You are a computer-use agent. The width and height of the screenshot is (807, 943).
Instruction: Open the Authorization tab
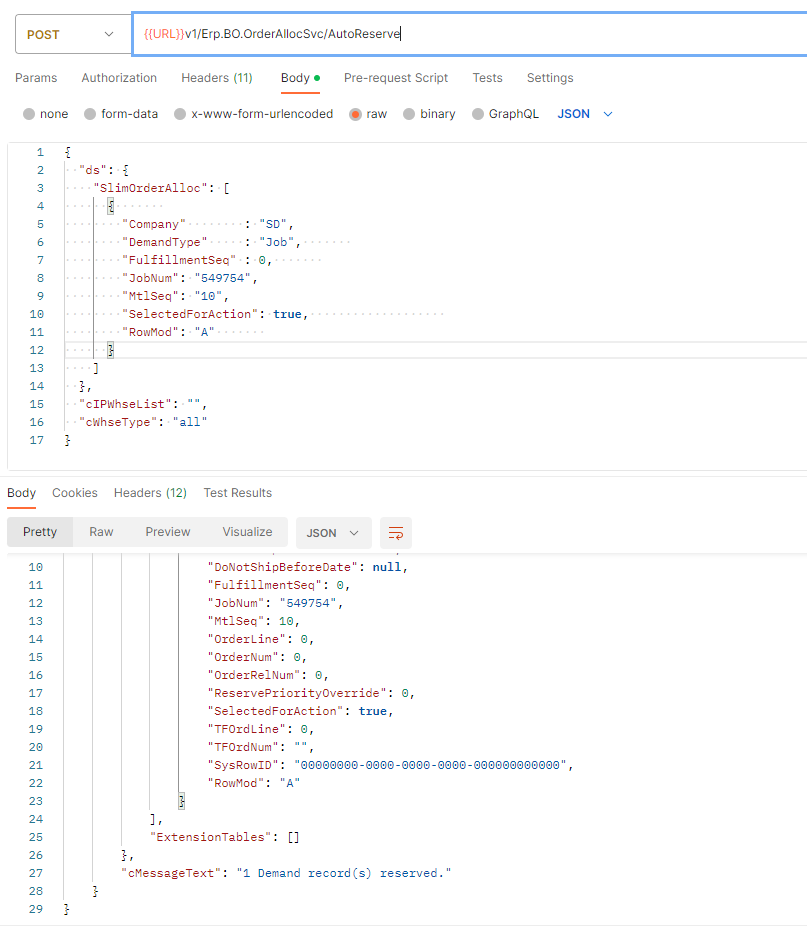pos(119,78)
